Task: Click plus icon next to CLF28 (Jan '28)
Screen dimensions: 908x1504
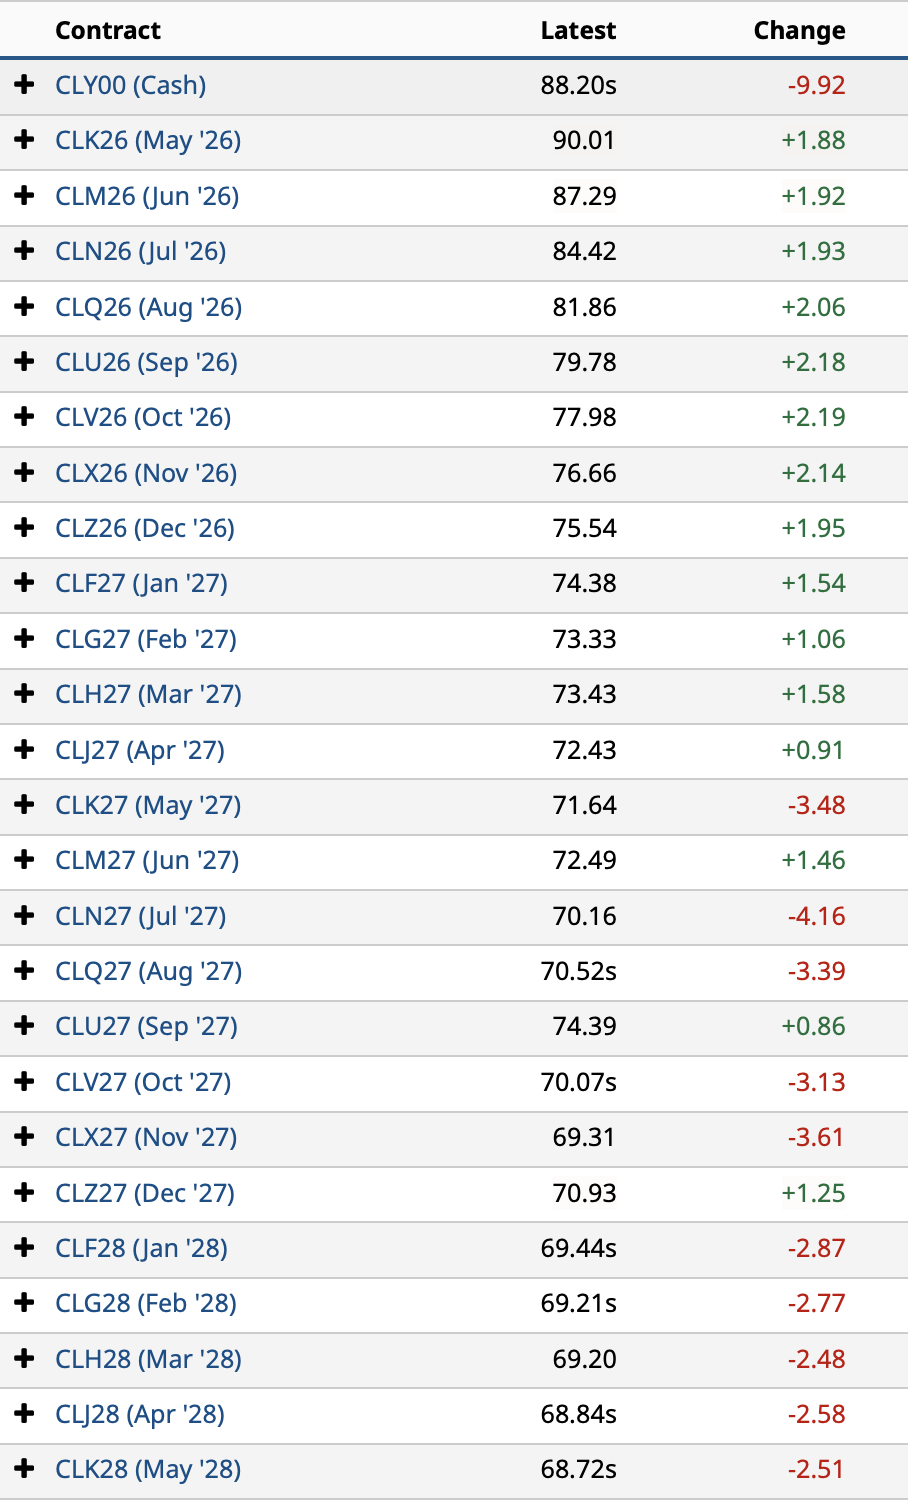Action: [x=25, y=1248]
